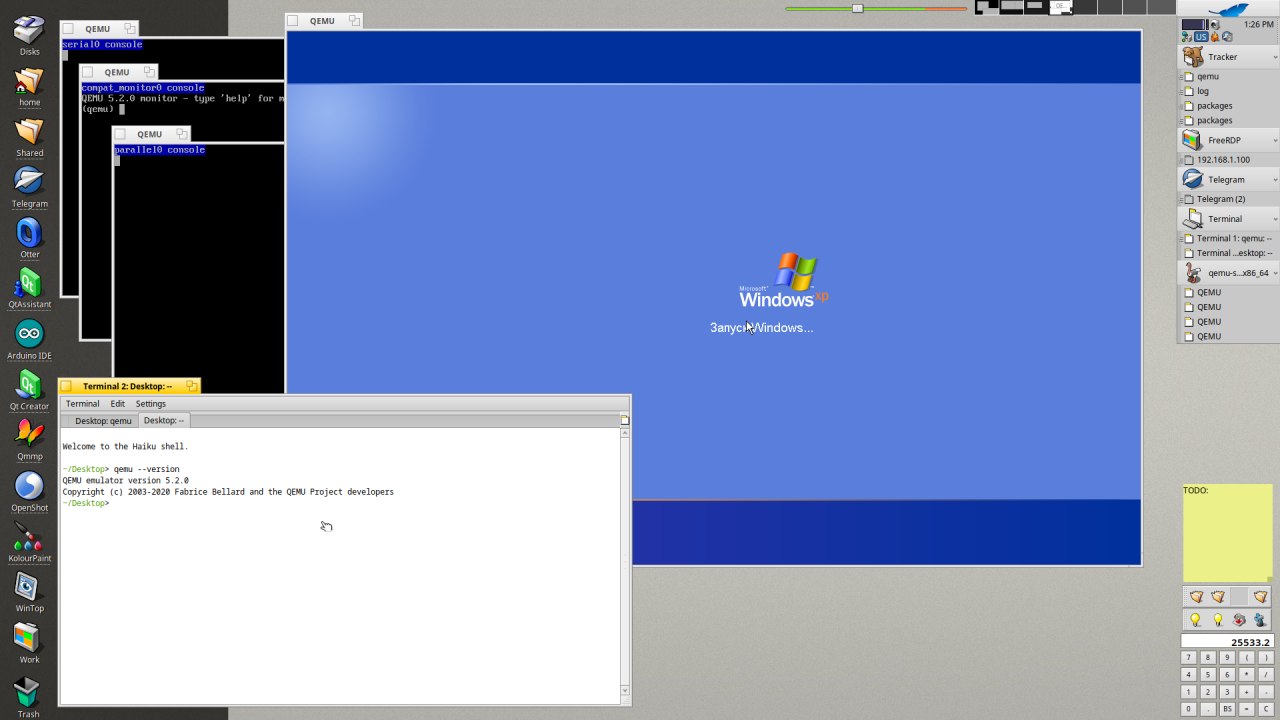Click the first workspace in Workspaces applet
This screenshot has height=720, width=1280.
click(x=986, y=7)
